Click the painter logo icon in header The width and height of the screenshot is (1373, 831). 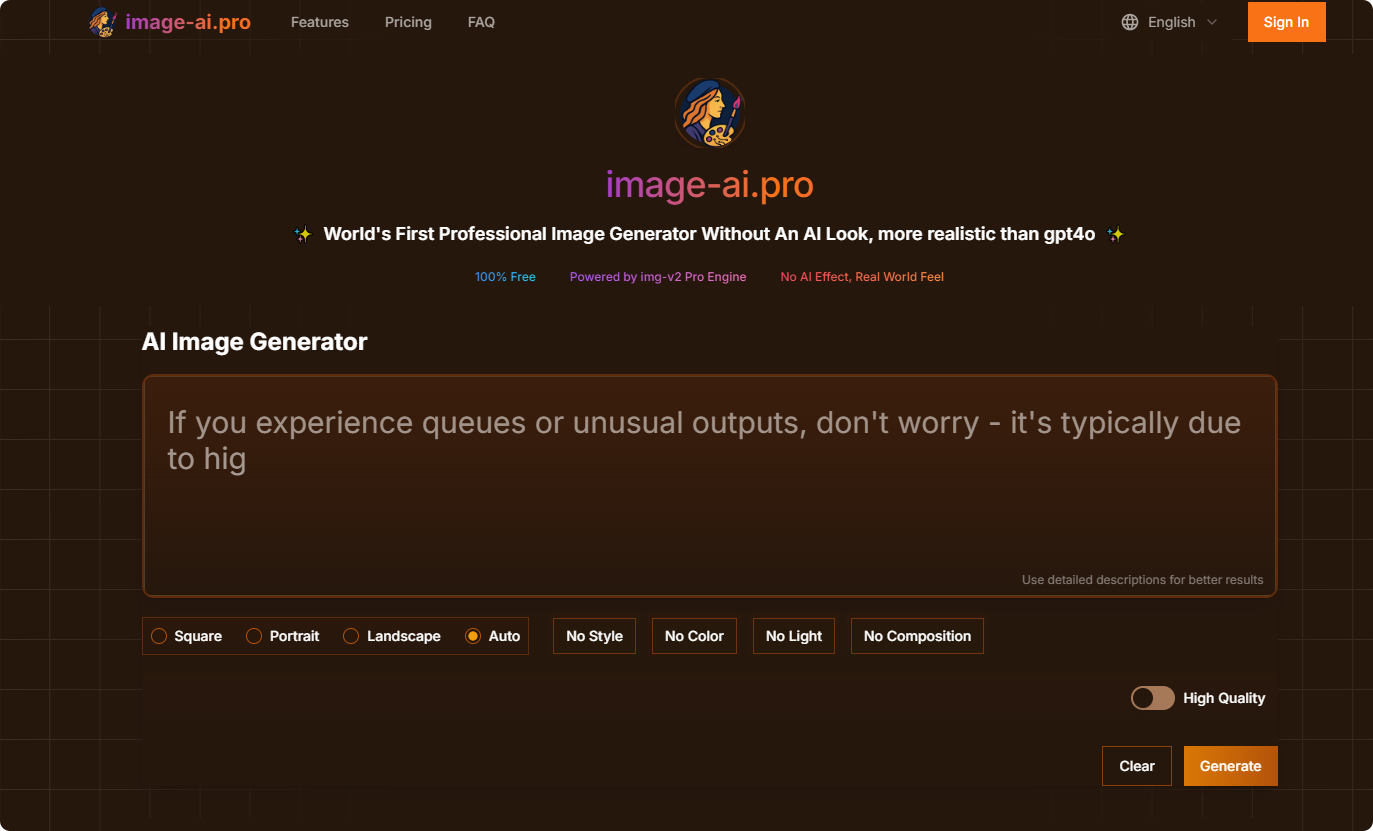tap(103, 22)
